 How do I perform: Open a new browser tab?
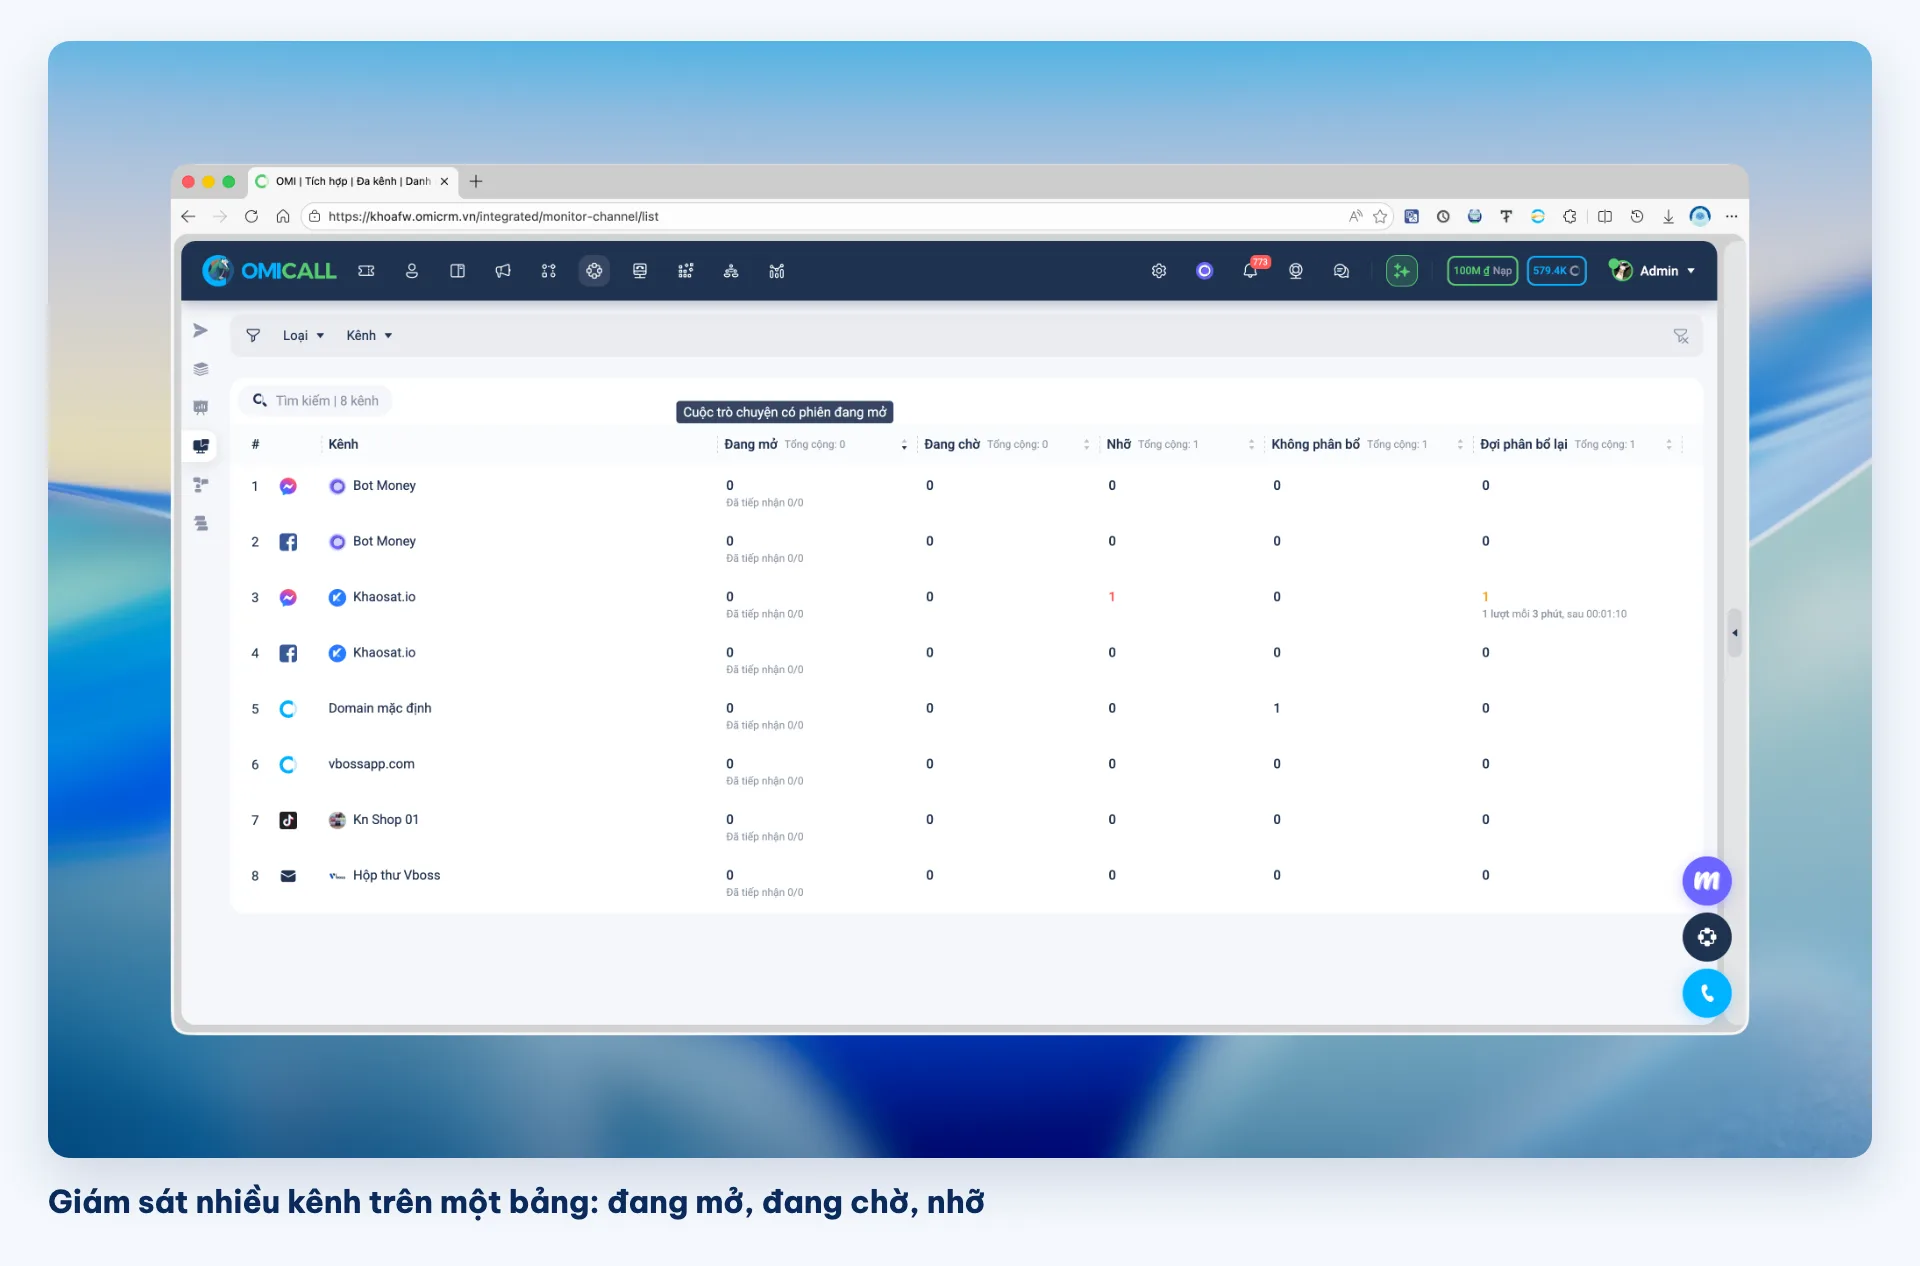coord(476,182)
